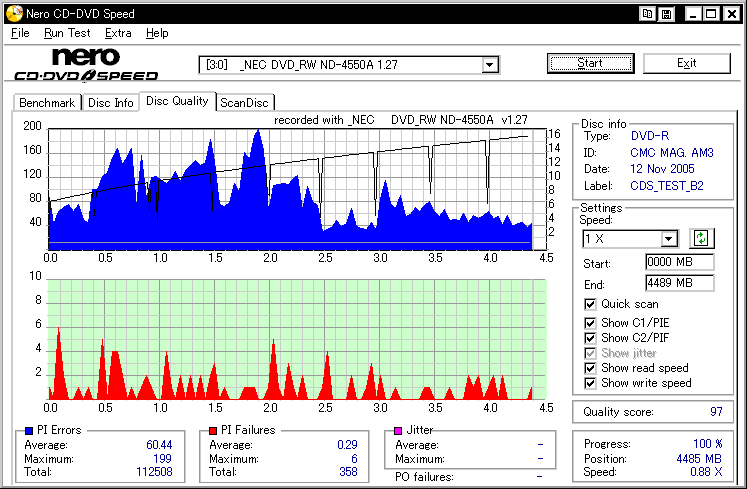Click the End position 4489 MB field

[x=679, y=283]
